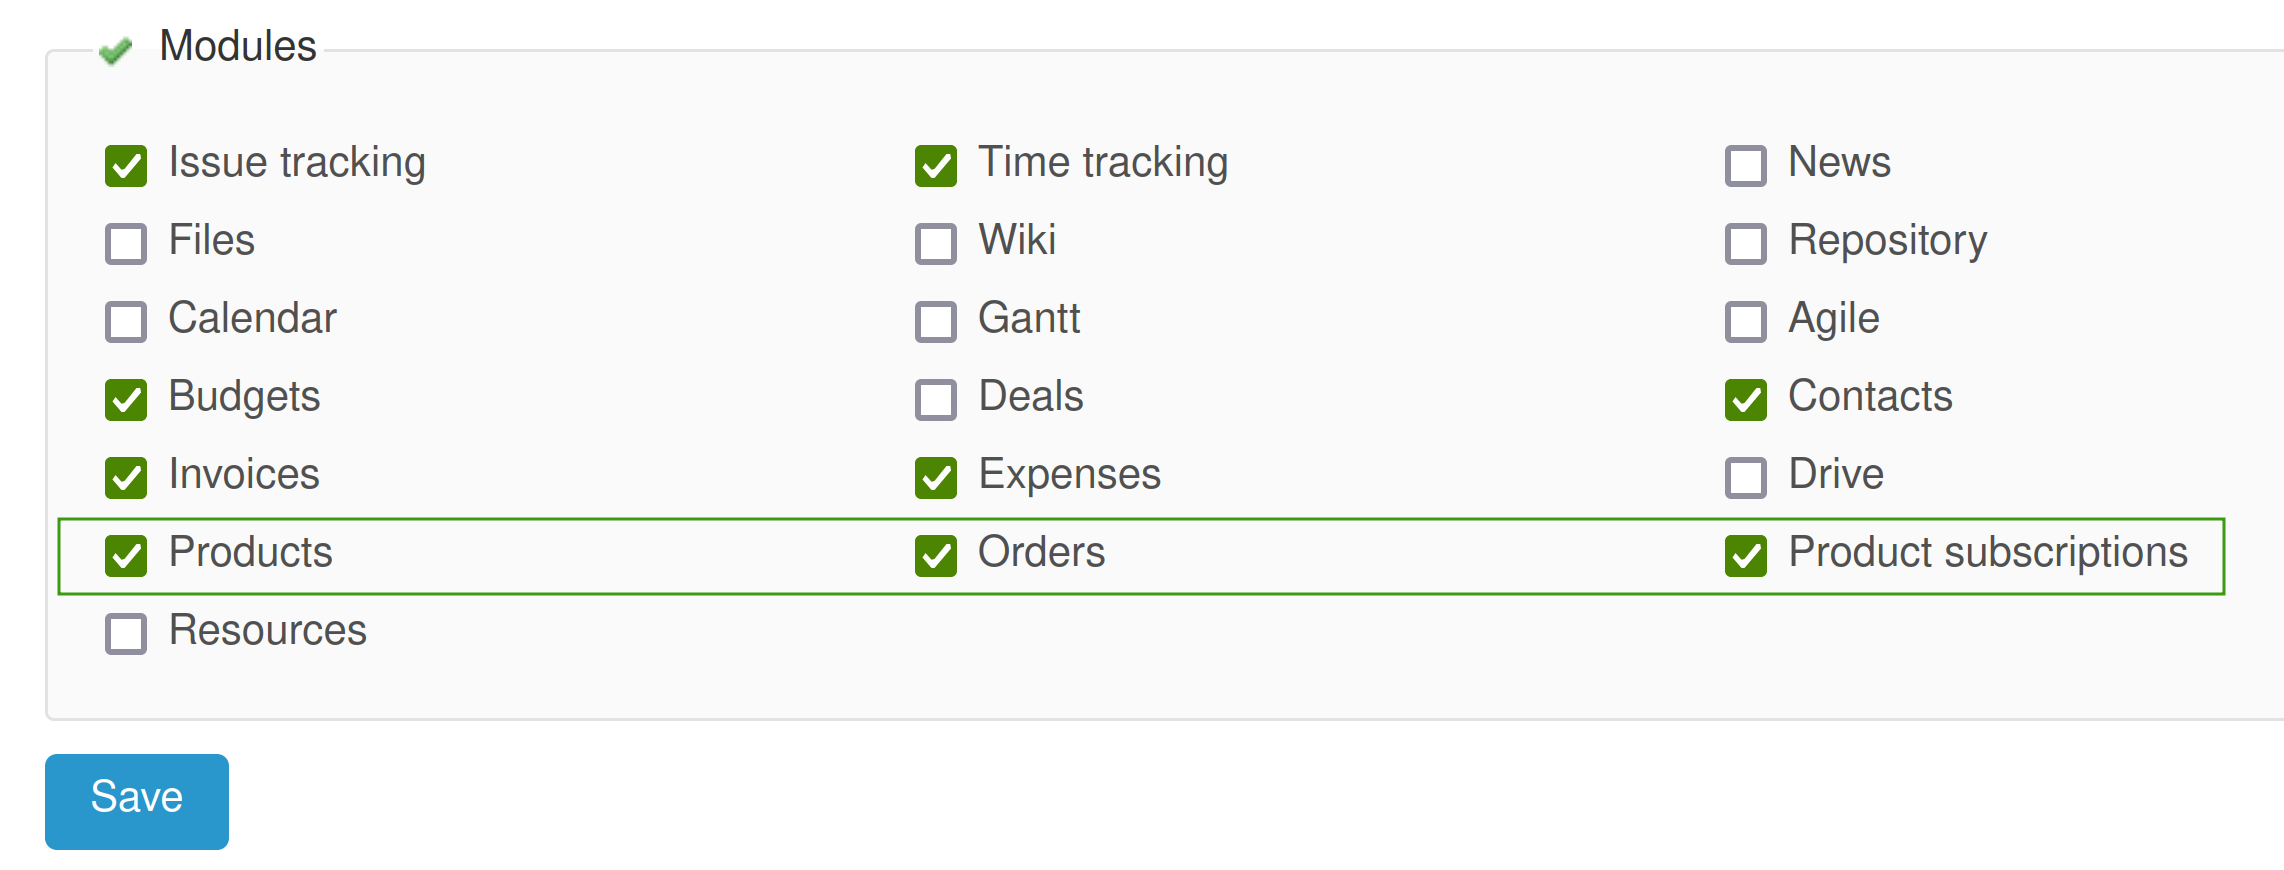The image size is (2284, 870).
Task: Check the Repository module box
Action: point(1746,244)
